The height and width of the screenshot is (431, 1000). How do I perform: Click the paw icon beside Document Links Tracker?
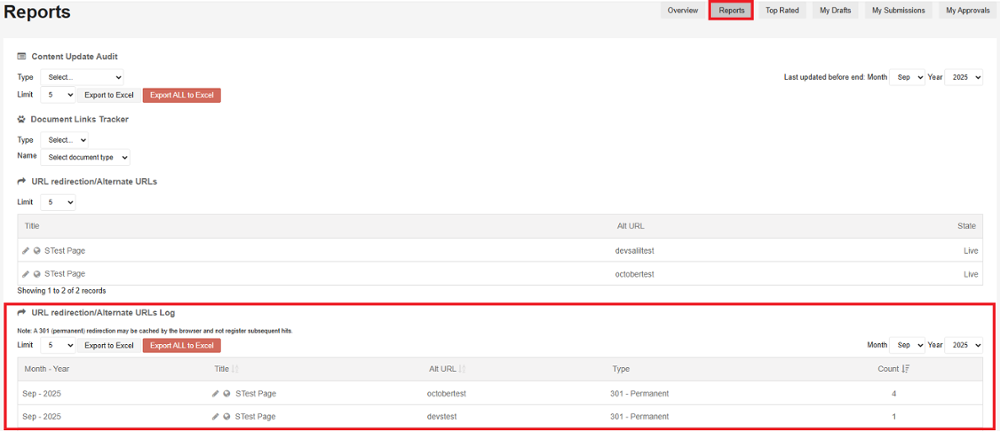point(22,119)
